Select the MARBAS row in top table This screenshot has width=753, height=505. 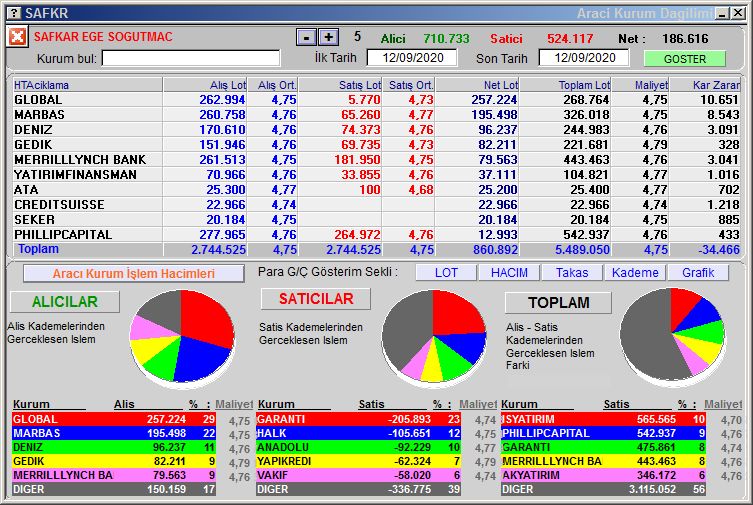(377, 115)
